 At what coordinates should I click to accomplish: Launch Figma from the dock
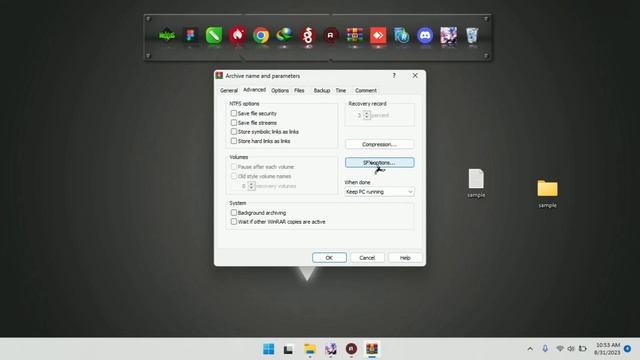[x=190, y=36]
